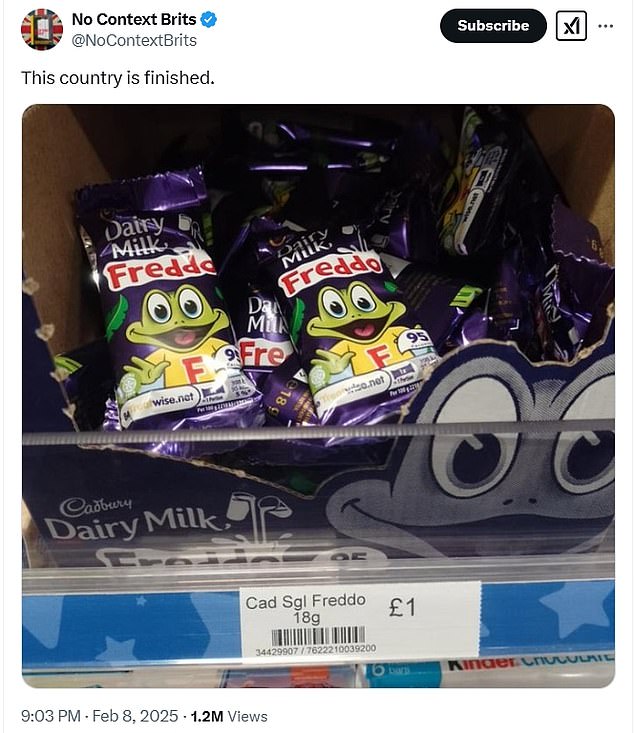The image size is (634, 733).
Task: Click the Subscribe button
Action: (x=493, y=26)
